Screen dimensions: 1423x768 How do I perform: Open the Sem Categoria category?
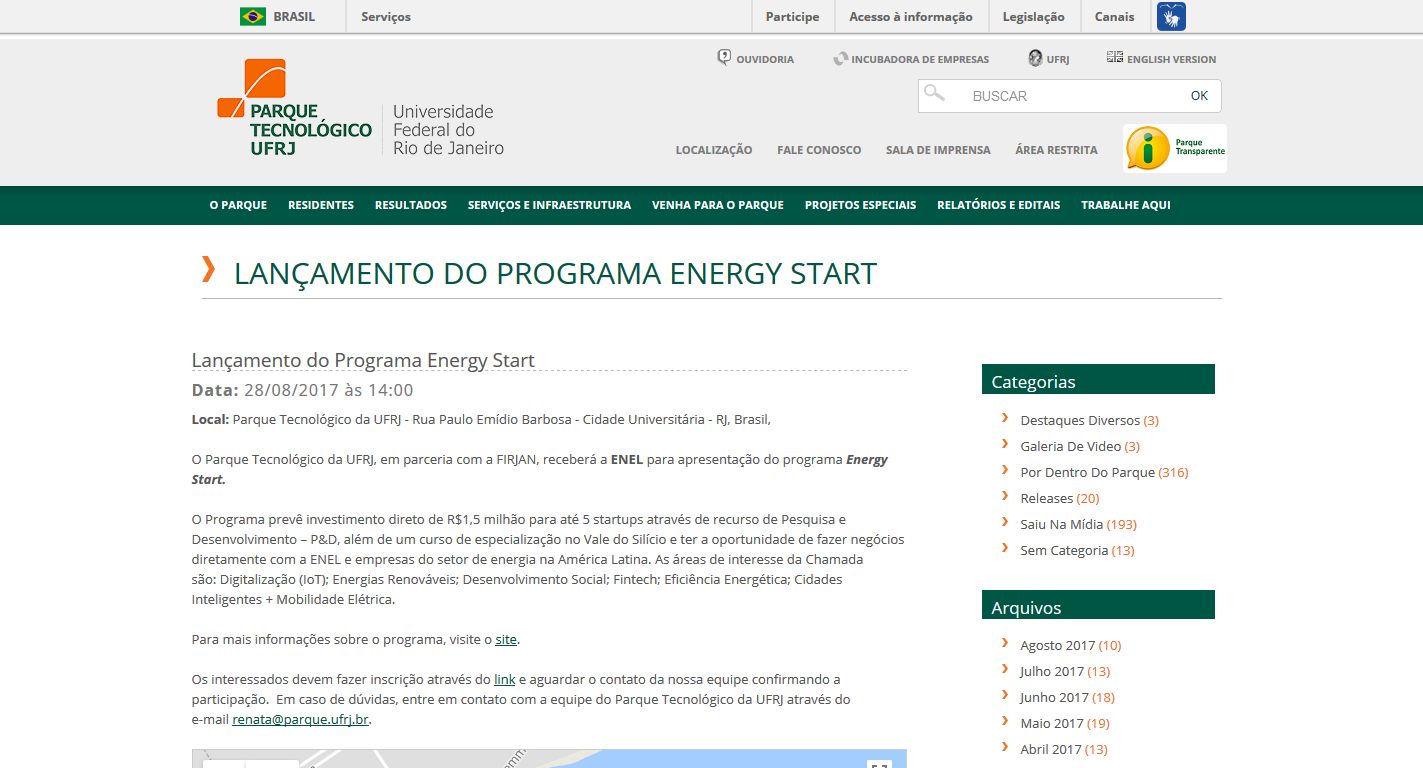tap(1064, 550)
